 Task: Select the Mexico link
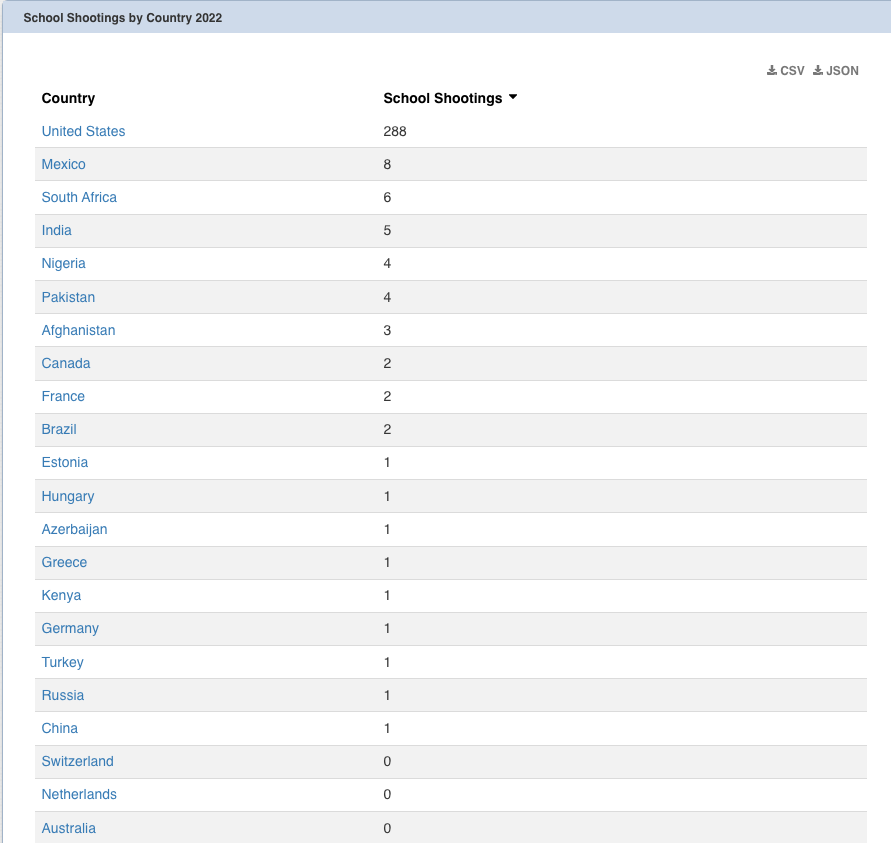pyautogui.click(x=63, y=164)
